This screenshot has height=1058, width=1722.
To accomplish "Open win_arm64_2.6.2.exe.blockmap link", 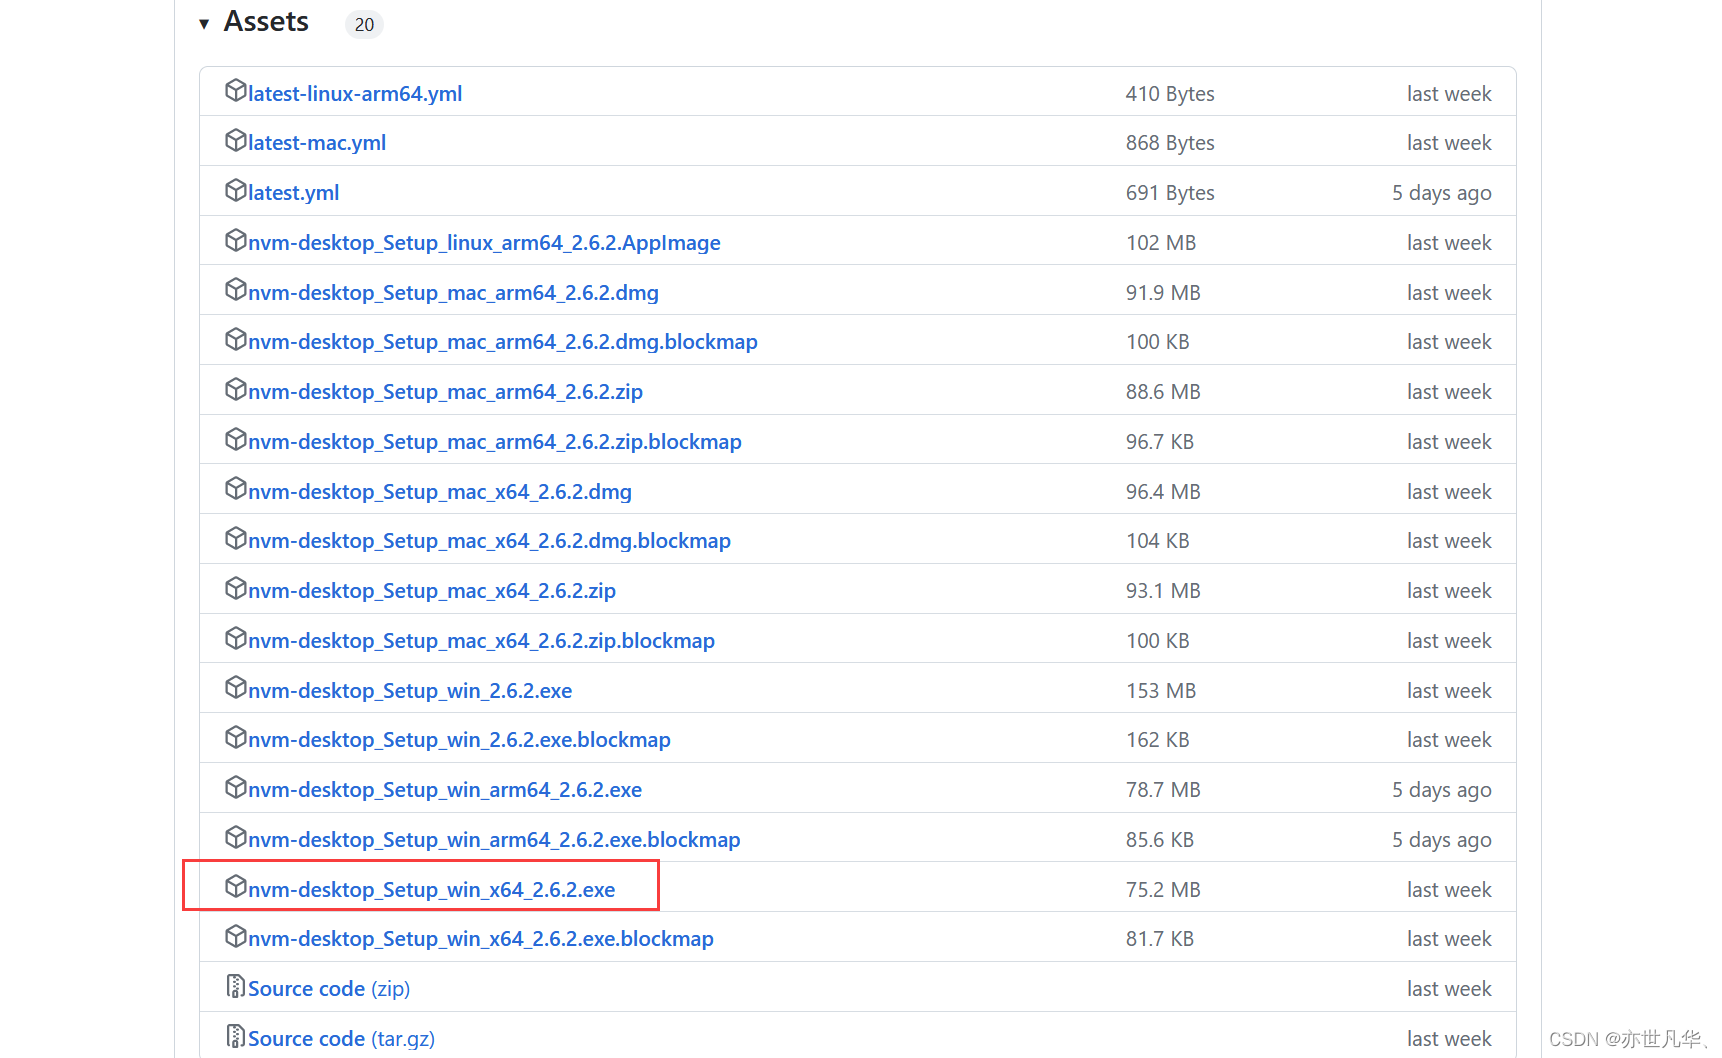I will 494,840.
